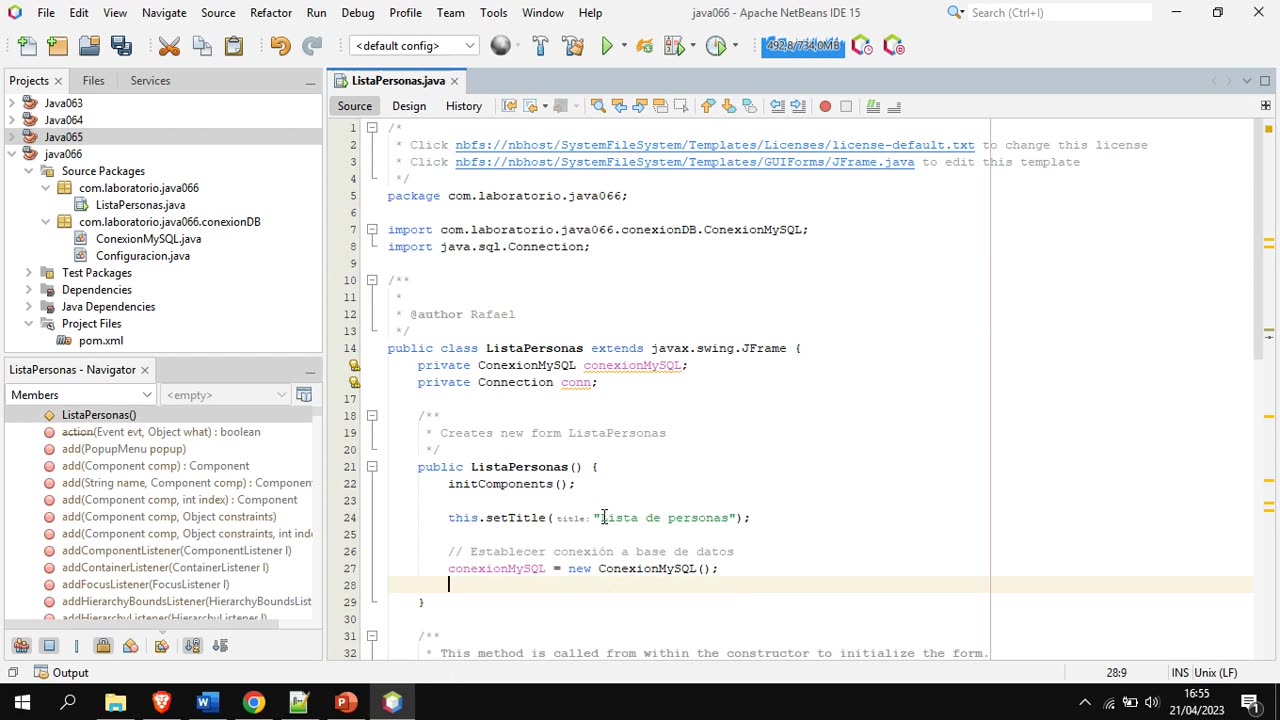The height and width of the screenshot is (720, 1280).
Task: Clean and build with hammer-broom icon
Action: click(573, 46)
